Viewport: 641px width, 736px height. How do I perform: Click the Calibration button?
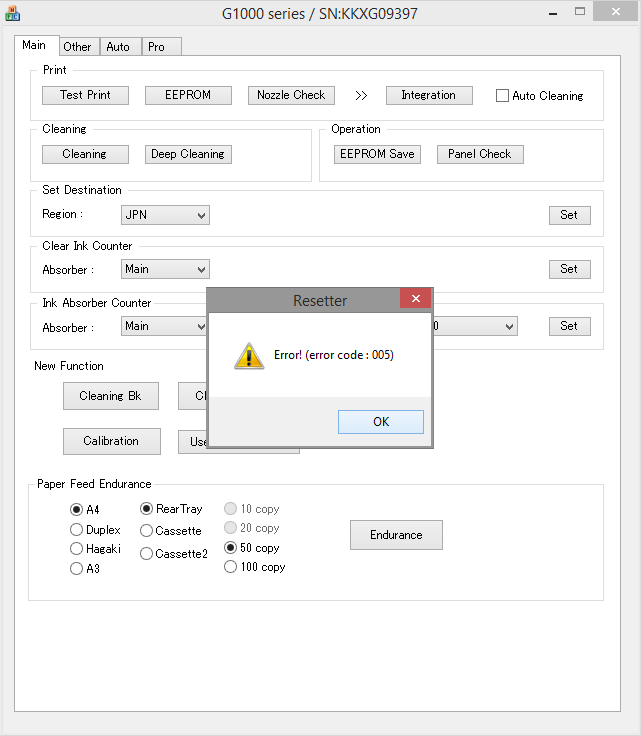point(112,441)
